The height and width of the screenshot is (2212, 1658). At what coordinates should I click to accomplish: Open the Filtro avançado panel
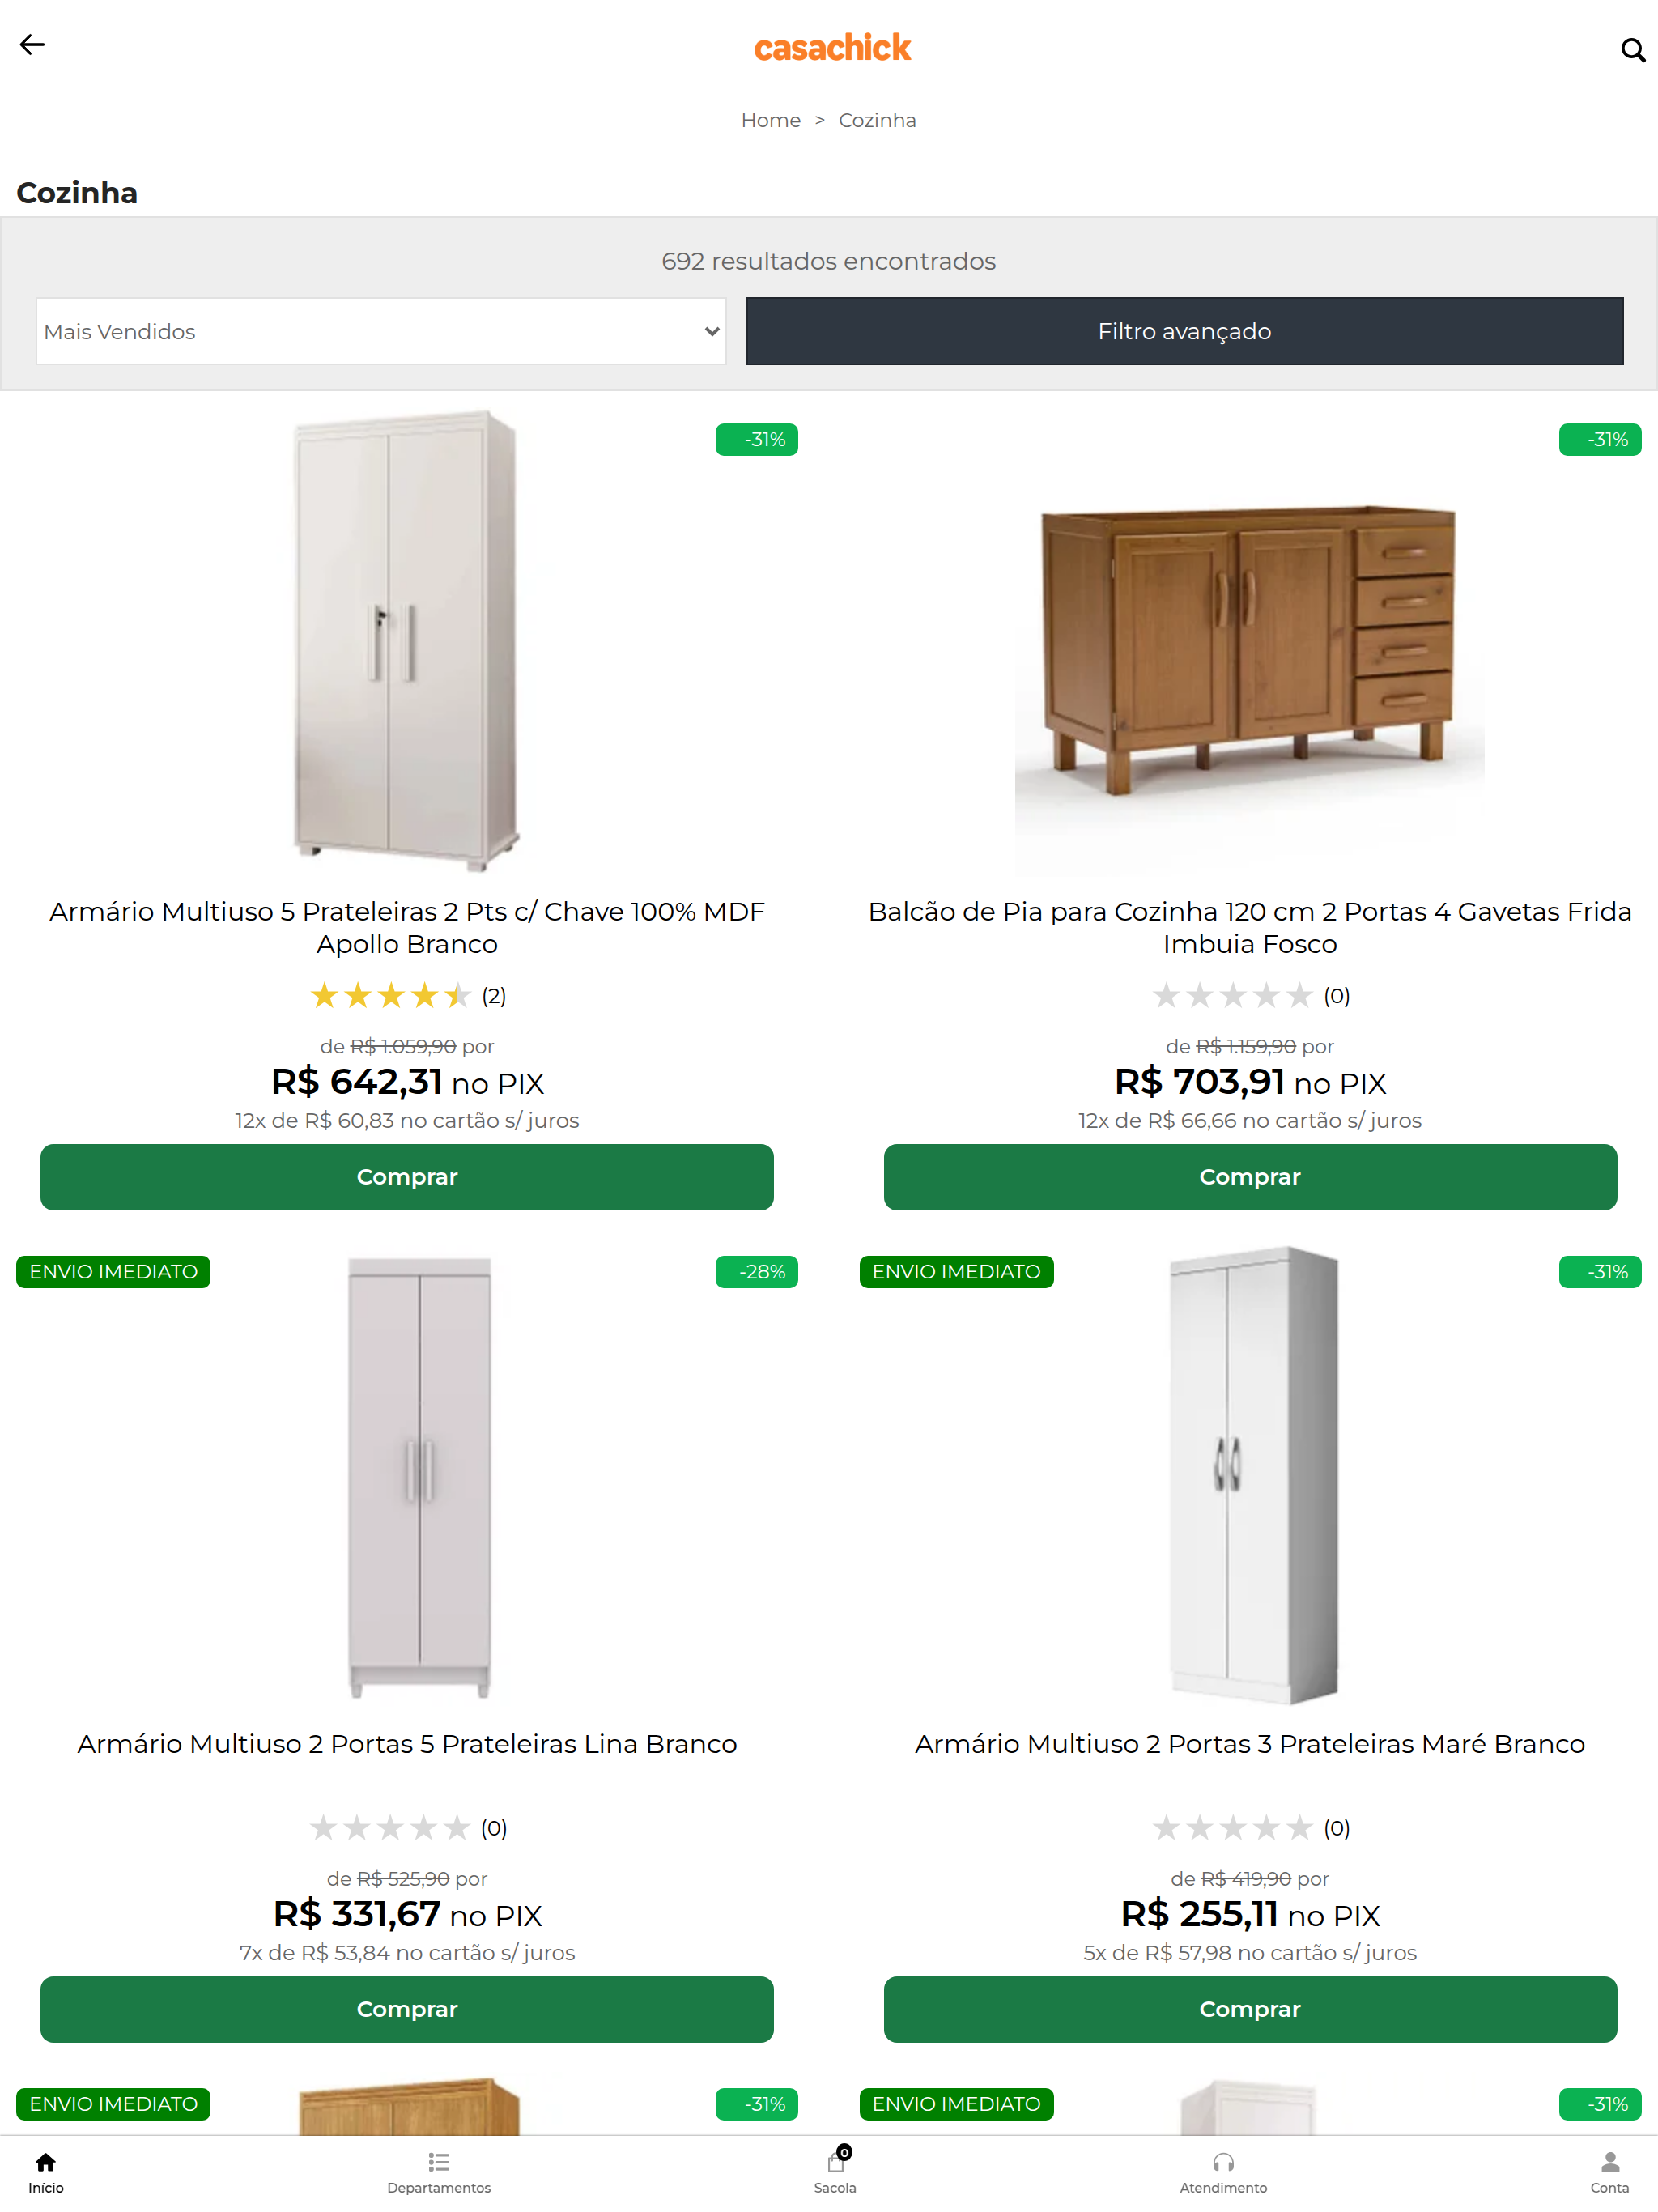point(1184,331)
